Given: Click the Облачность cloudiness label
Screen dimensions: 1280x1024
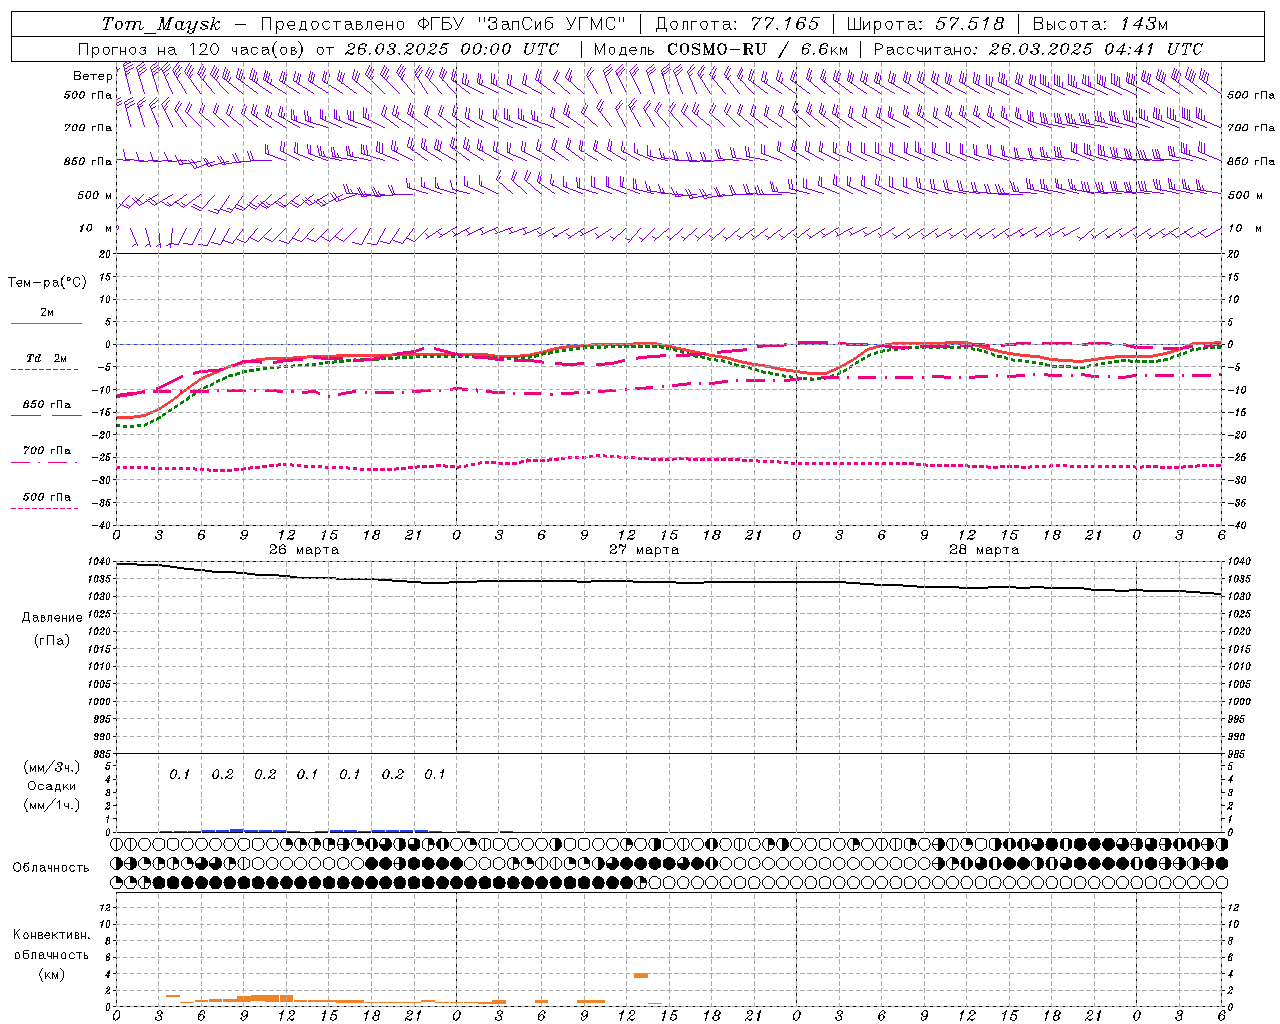Looking at the screenshot, I should (51, 867).
